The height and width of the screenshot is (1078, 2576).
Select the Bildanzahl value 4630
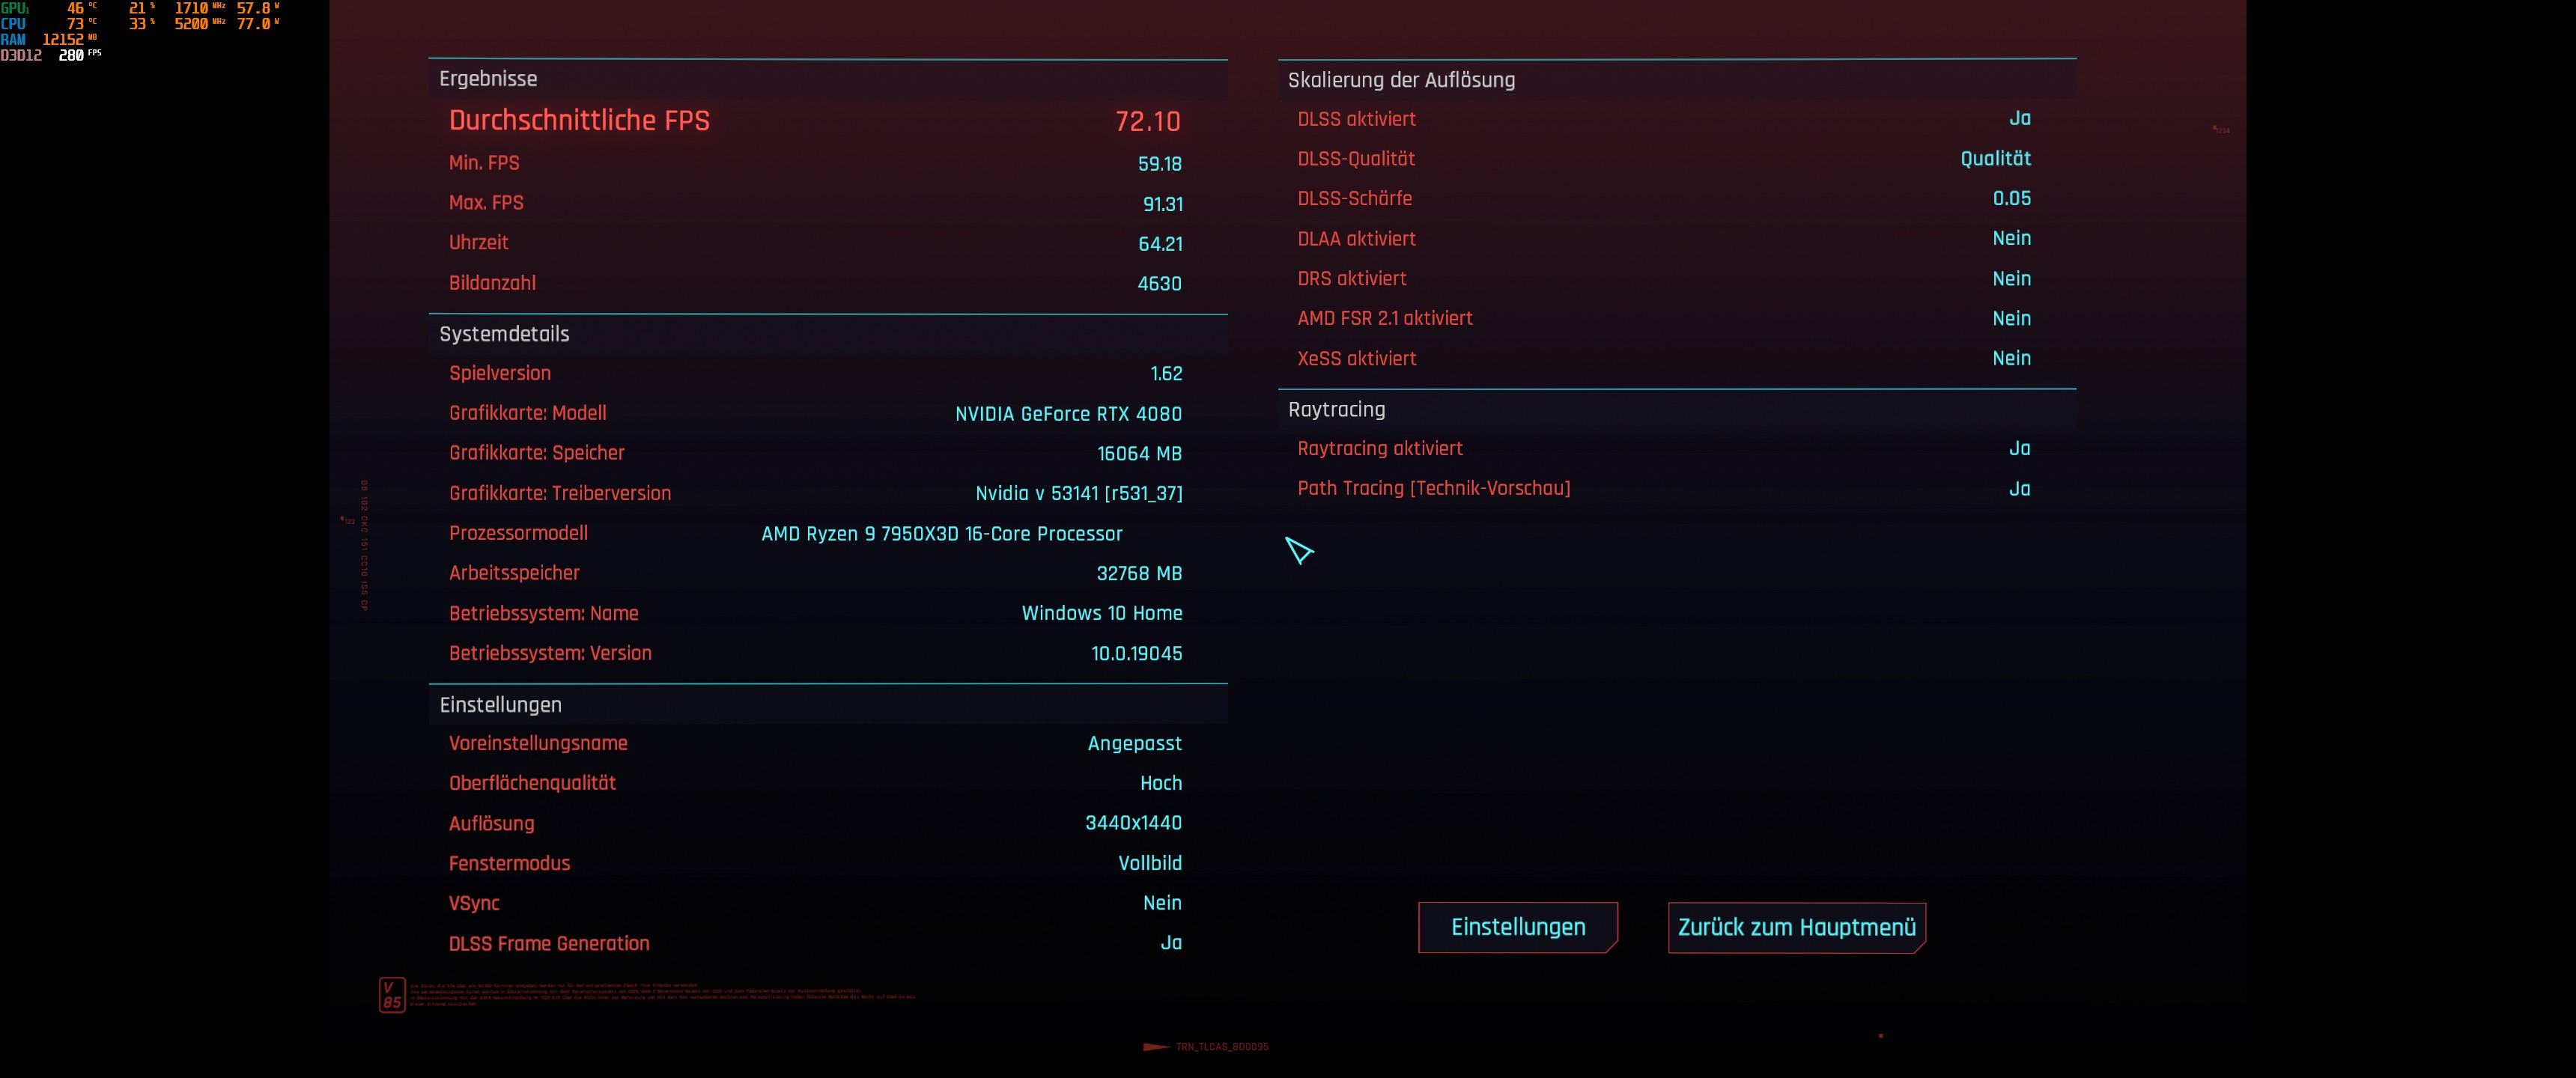pyautogui.click(x=1160, y=284)
